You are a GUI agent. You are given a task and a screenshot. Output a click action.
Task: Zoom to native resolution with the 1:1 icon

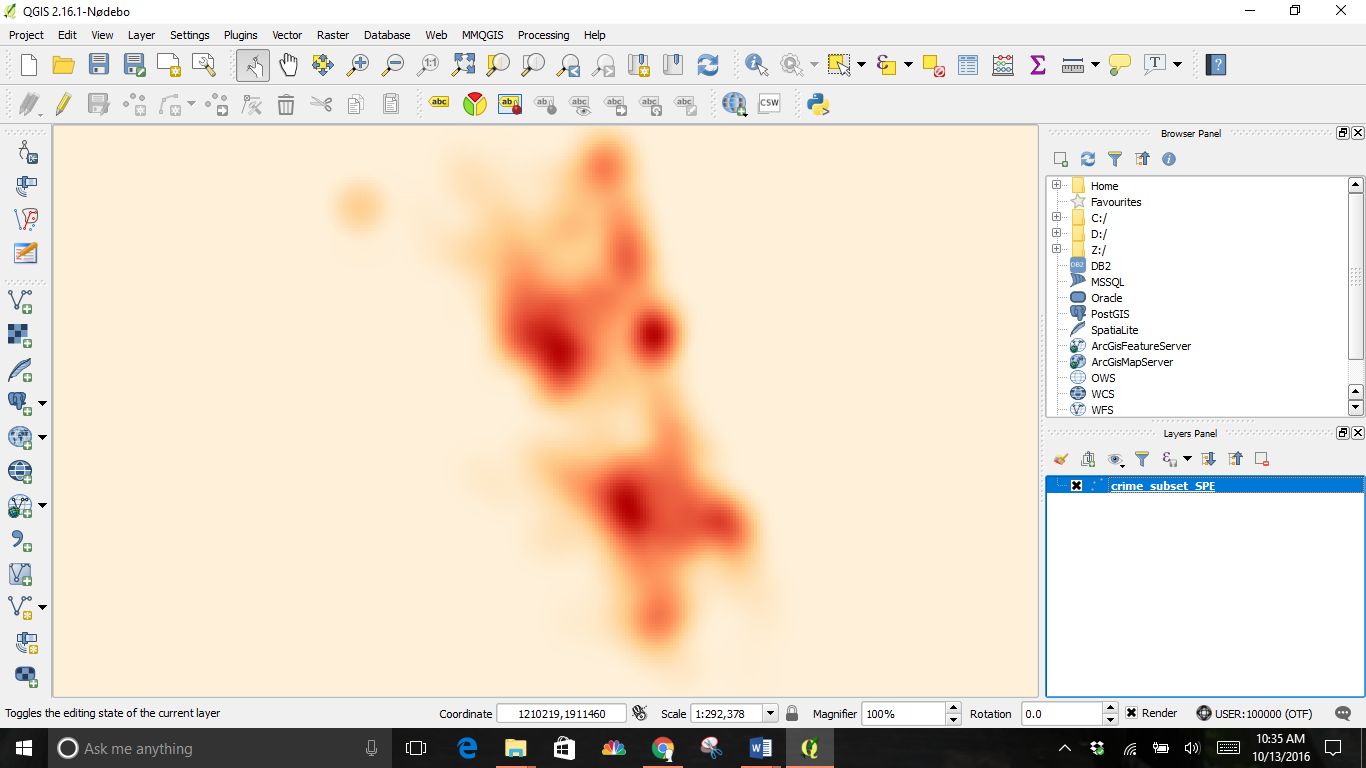coord(428,64)
